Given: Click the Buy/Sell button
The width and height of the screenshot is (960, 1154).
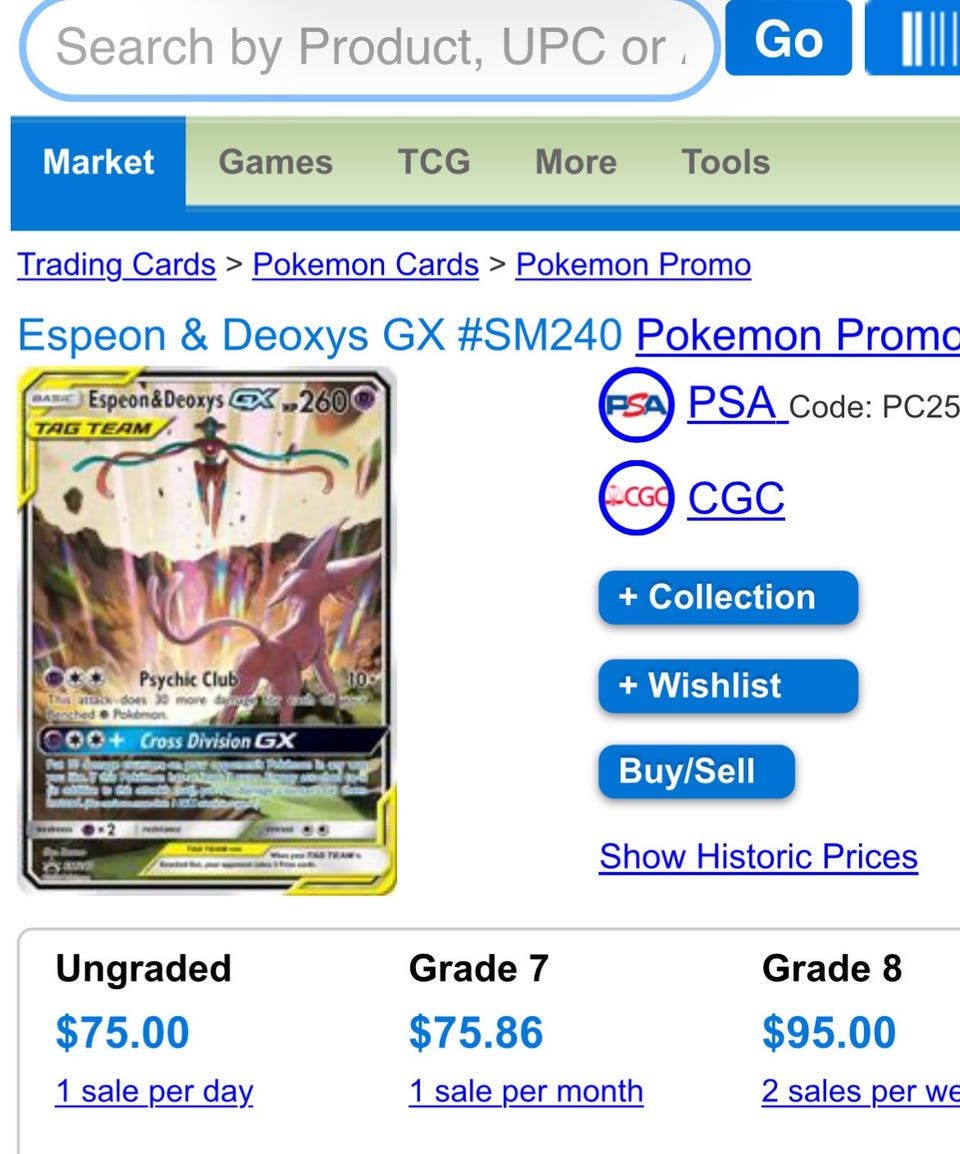Looking at the screenshot, I should tap(696, 771).
